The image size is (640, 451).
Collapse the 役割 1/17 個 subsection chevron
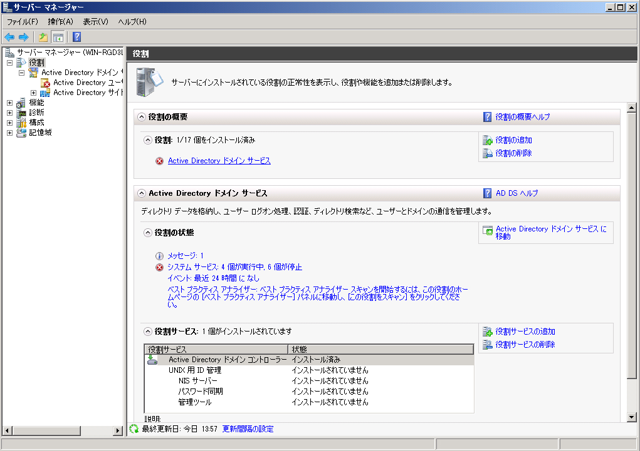pos(148,140)
